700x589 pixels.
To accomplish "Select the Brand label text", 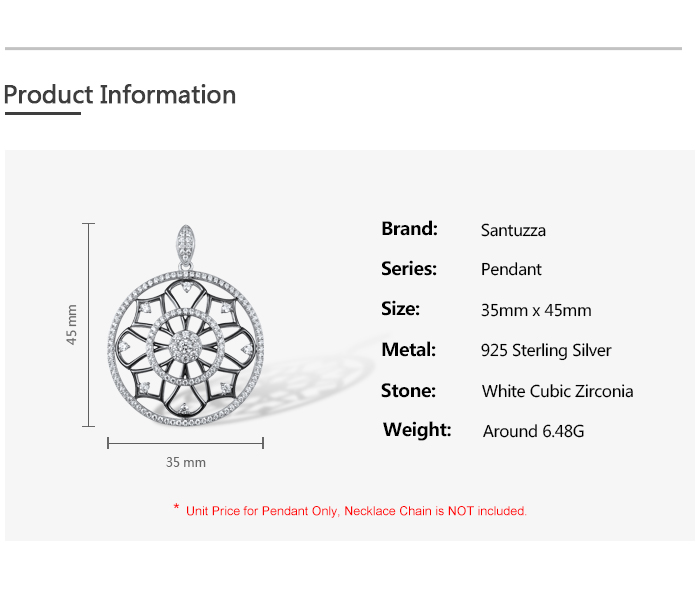I will [409, 229].
